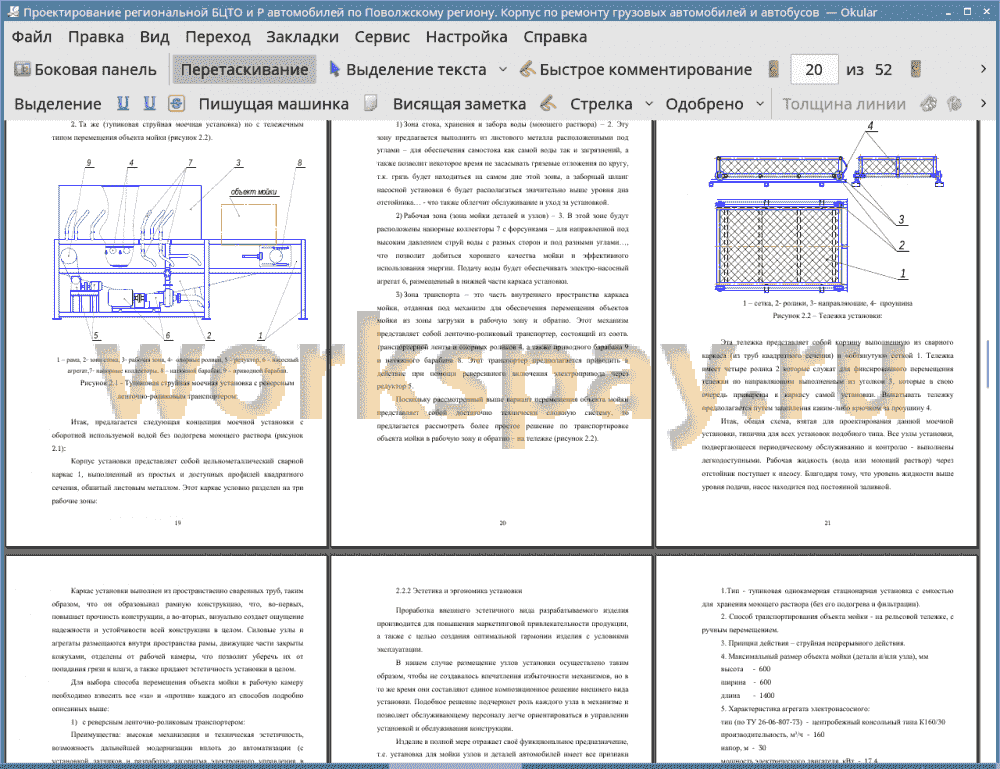Go to next page icon

pyautogui.click(x=916, y=70)
